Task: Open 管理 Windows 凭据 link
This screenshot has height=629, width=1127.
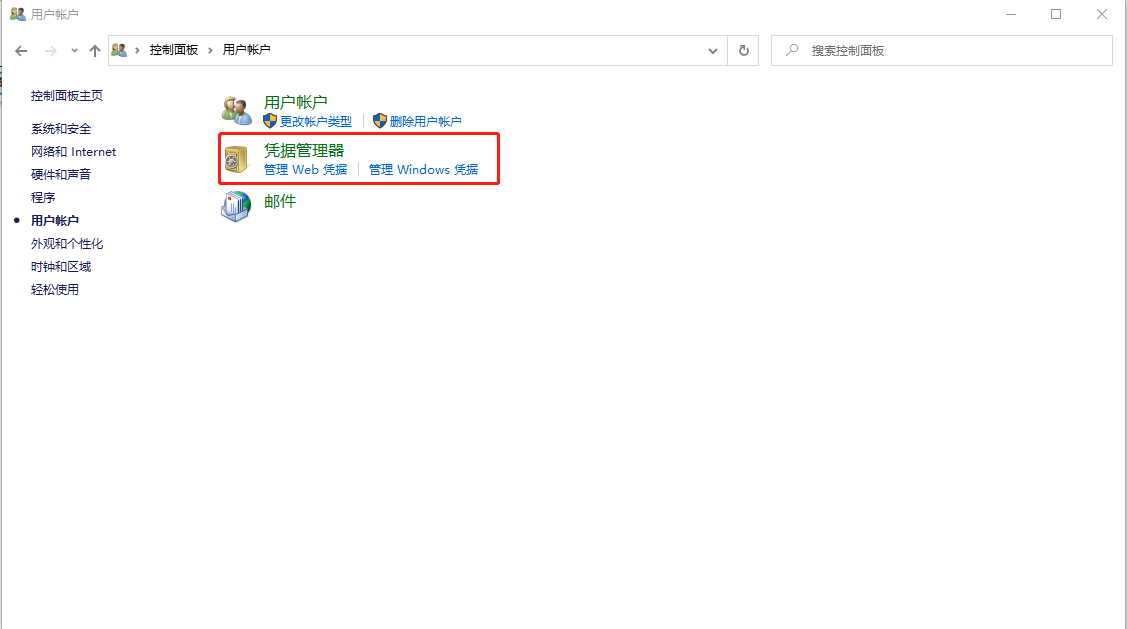Action: click(x=423, y=170)
